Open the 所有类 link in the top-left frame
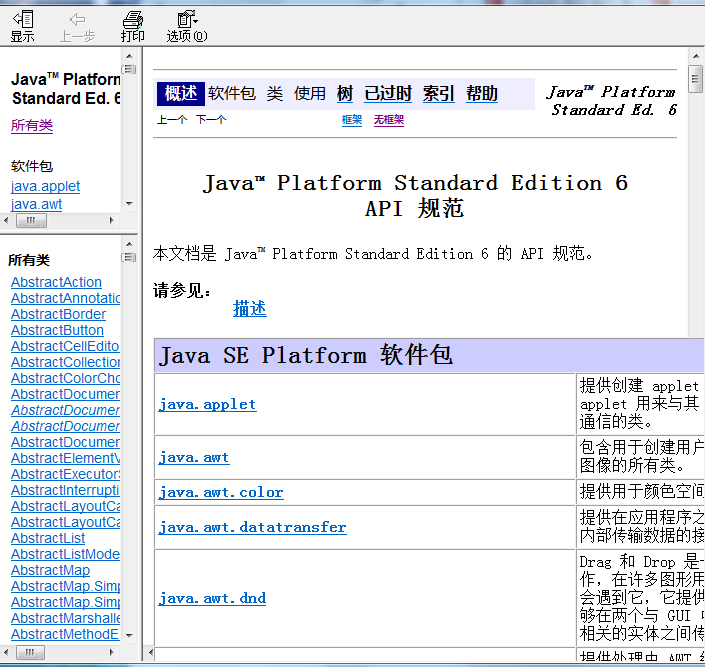 click(x=32, y=125)
